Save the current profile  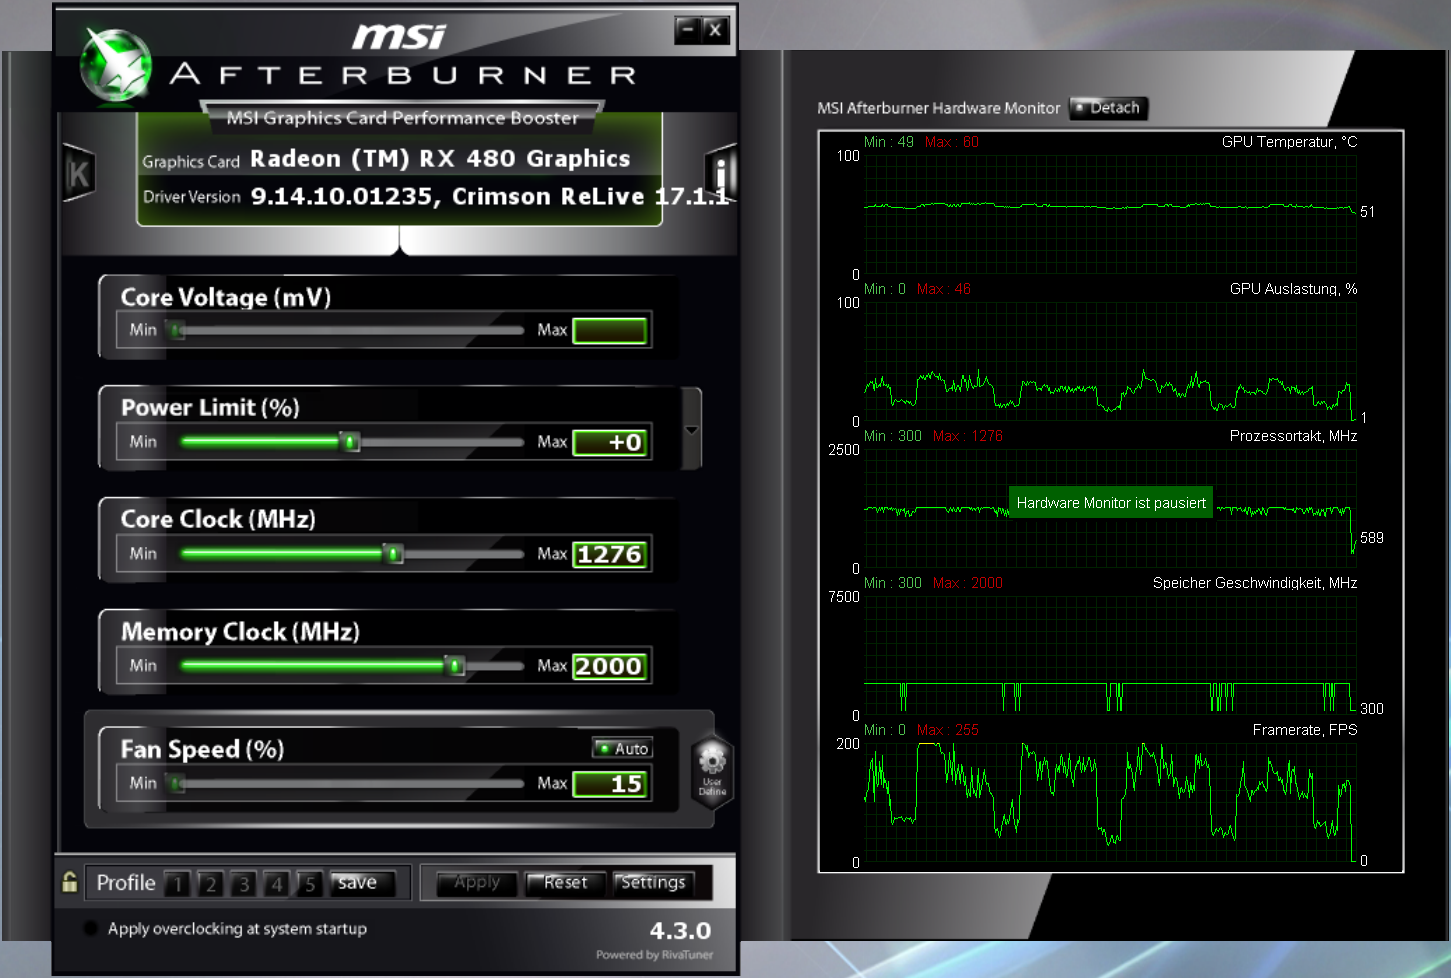point(362,883)
